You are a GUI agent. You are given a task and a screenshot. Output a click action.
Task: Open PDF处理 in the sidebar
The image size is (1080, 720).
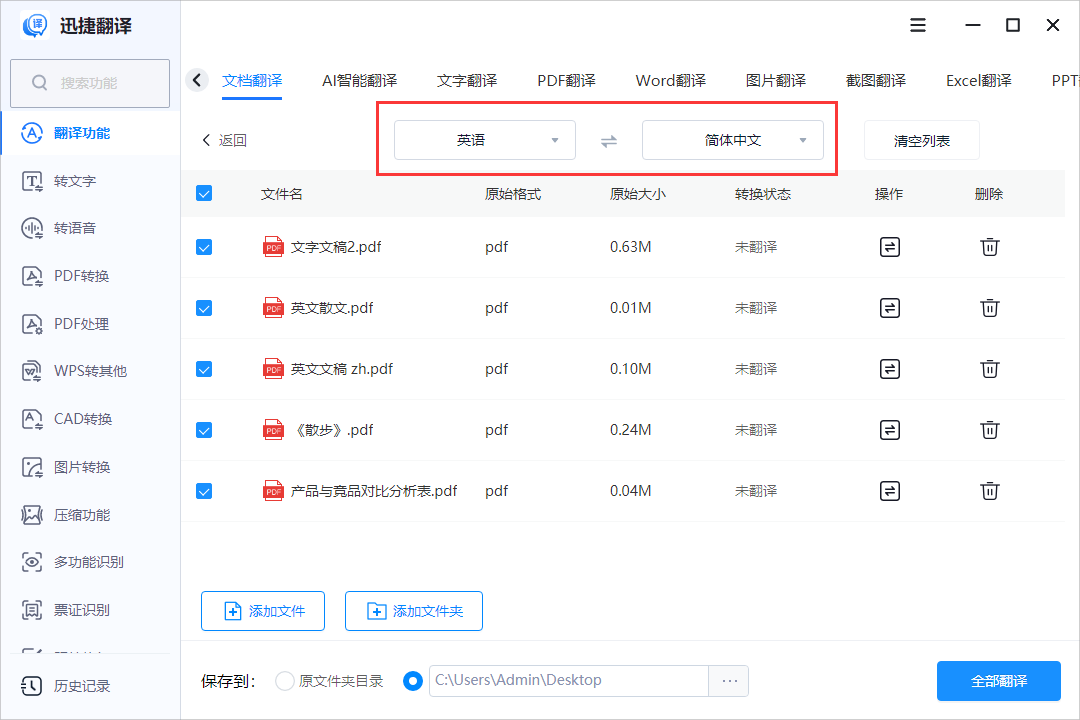90,324
